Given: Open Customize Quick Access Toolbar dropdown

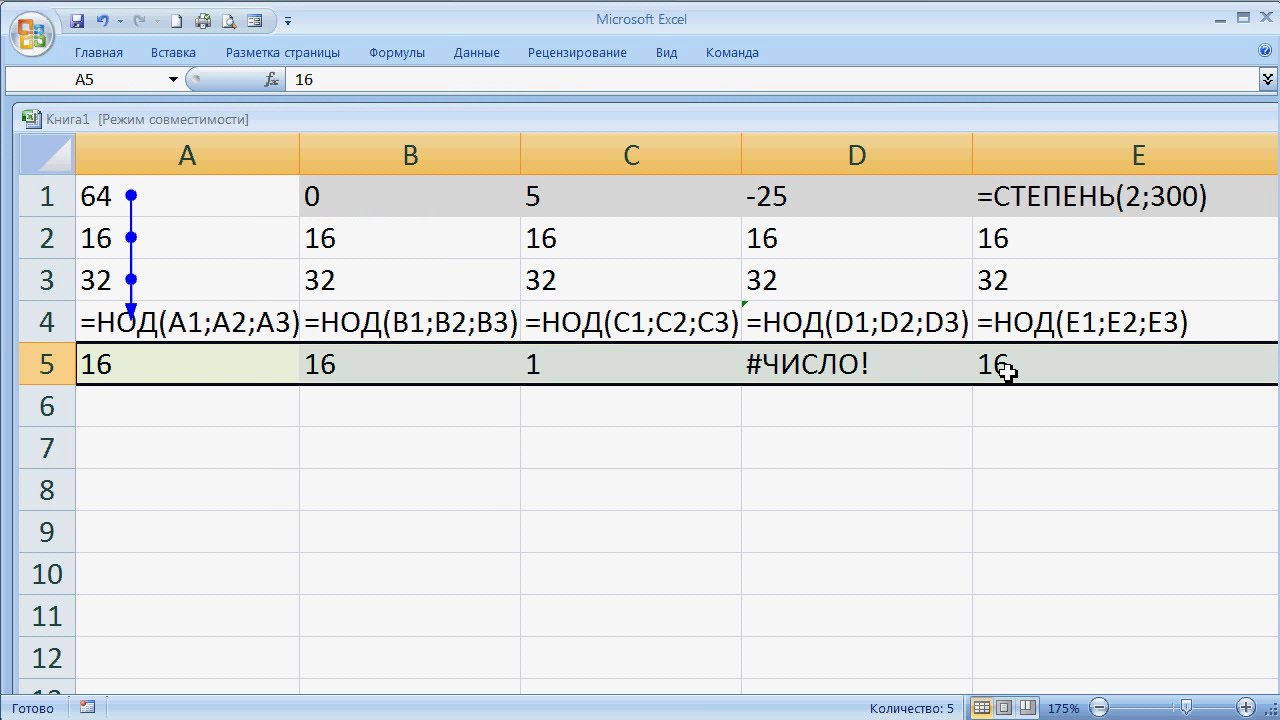Looking at the screenshot, I should 288,21.
